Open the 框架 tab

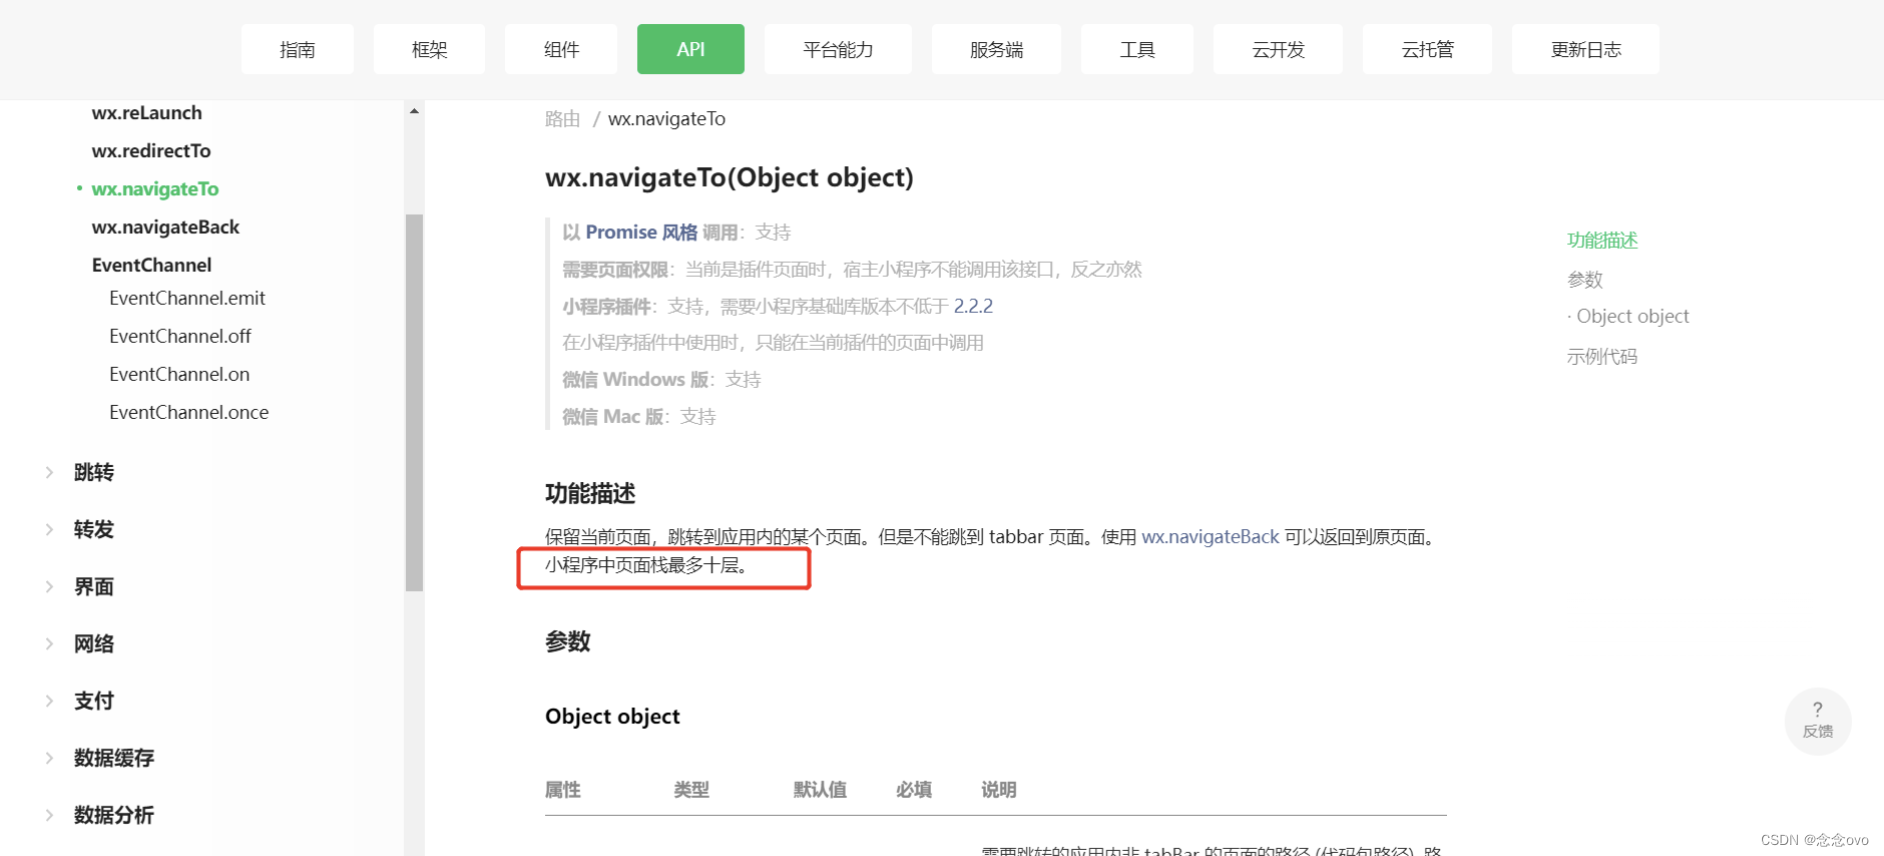(429, 49)
